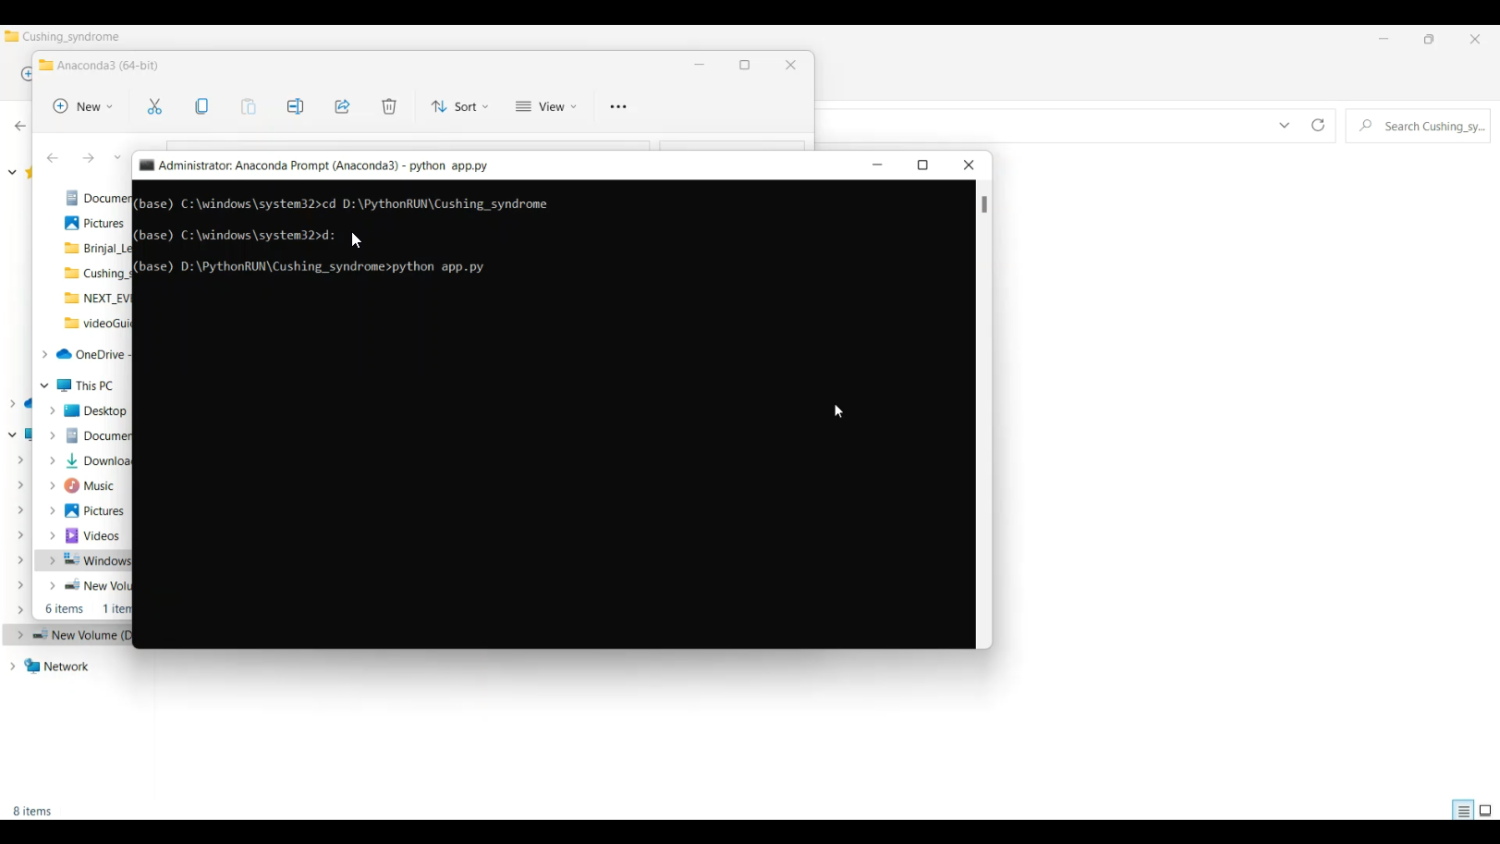Switch to details list view layout
The image size is (1500, 844).
click(x=1463, y=811)
